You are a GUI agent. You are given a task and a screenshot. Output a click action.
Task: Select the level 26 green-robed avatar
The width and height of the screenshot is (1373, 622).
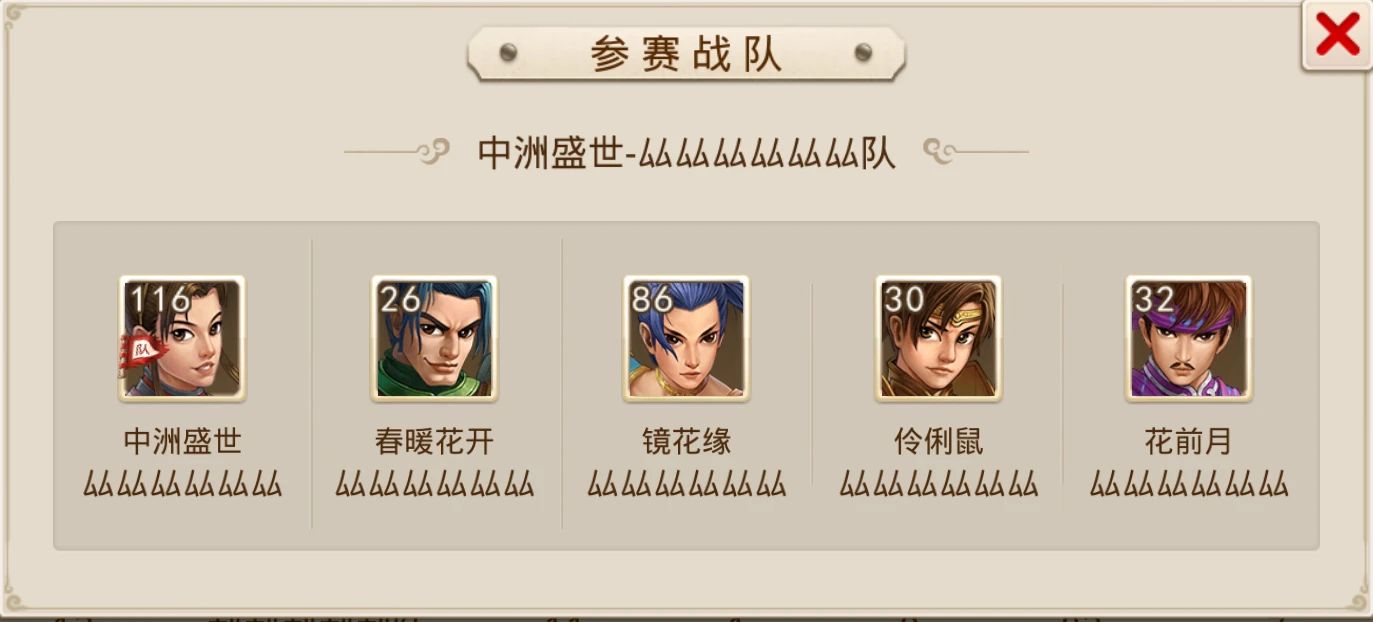point(433,339)
